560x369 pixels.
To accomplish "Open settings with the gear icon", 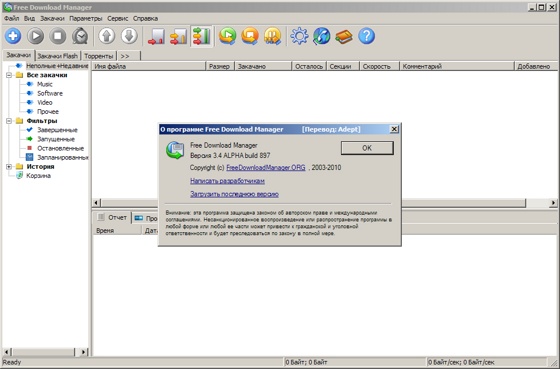I will pos(299,36).
